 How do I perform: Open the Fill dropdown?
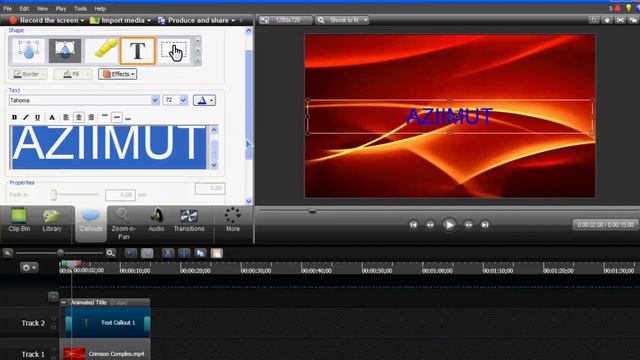pyautogui.click(x=73, y=74)
